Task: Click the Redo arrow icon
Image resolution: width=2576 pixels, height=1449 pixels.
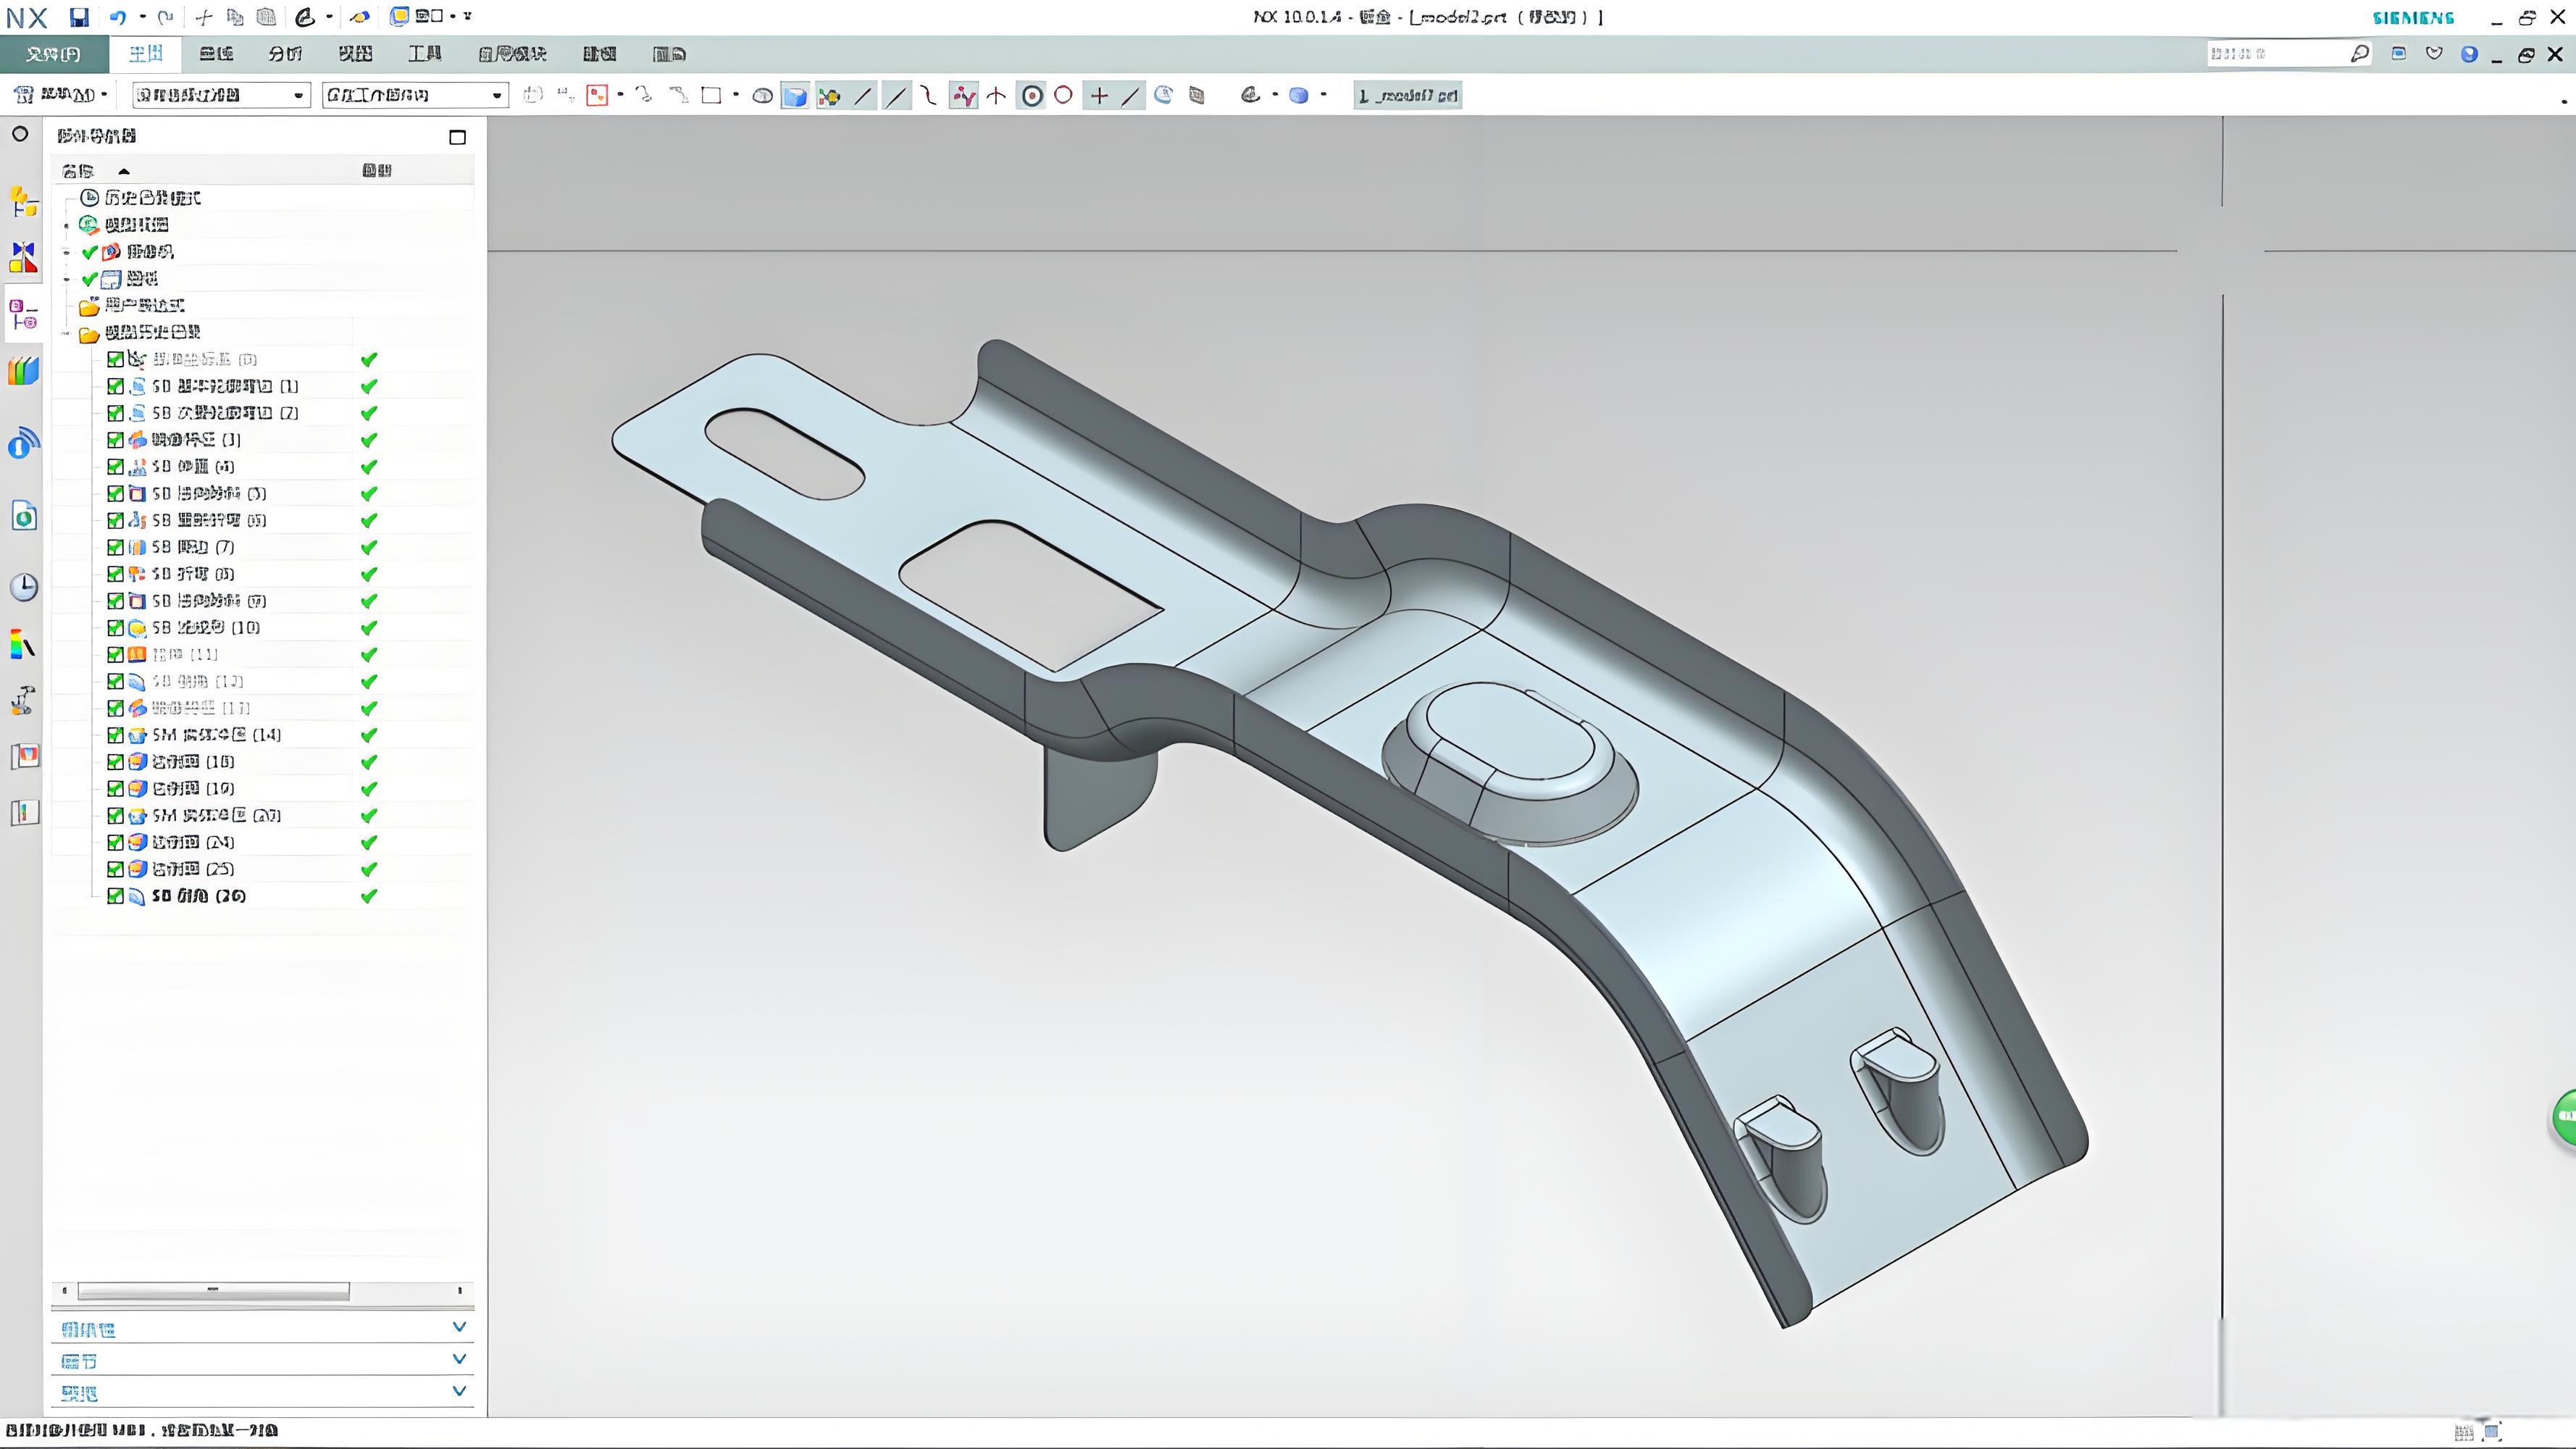Action: click(x=166, y=17)
